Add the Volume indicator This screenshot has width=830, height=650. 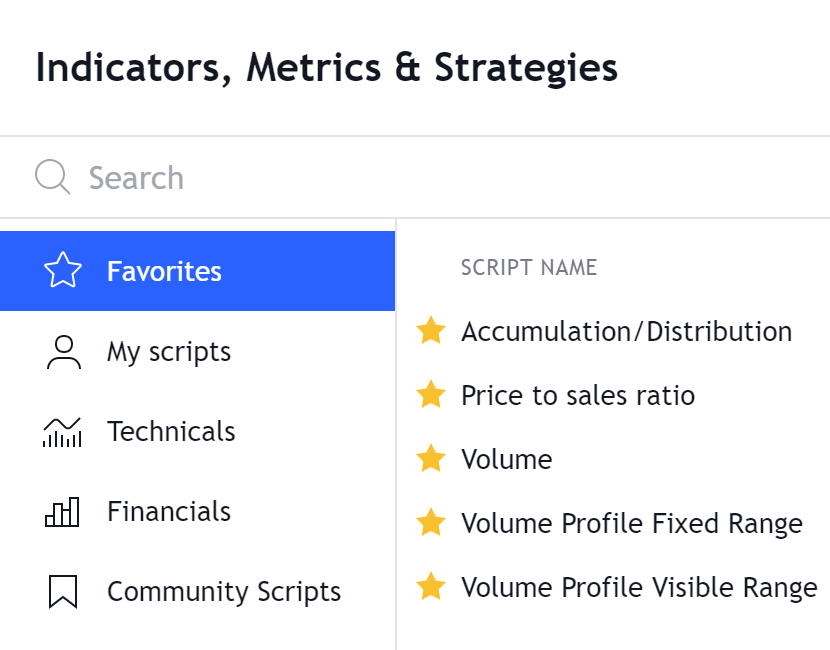(x=507, y=459)
